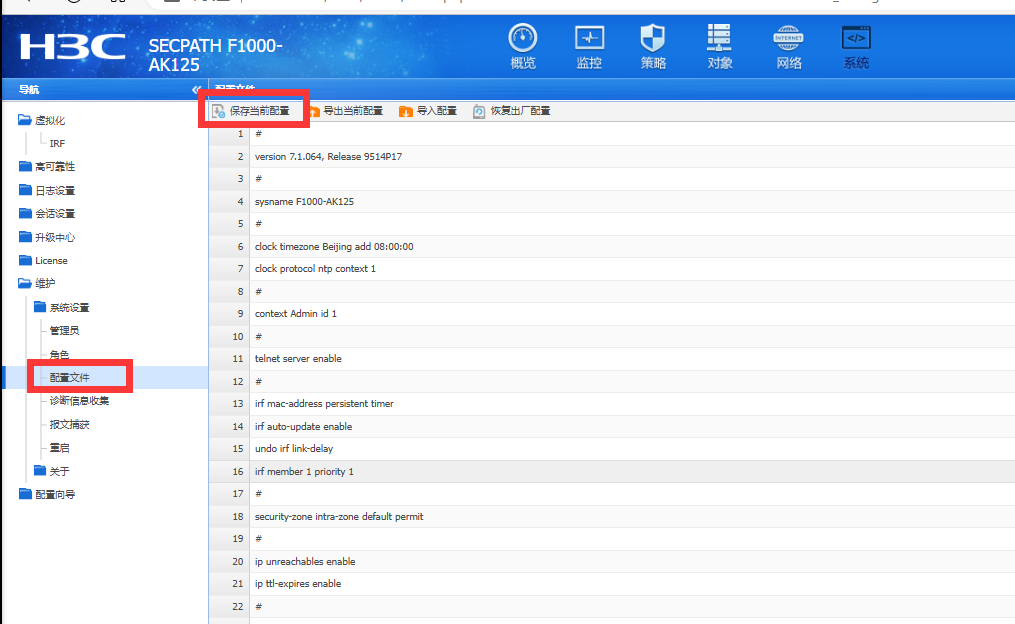Open the 角色 tree item
The image size is (1015, 624).
point(59,354)
